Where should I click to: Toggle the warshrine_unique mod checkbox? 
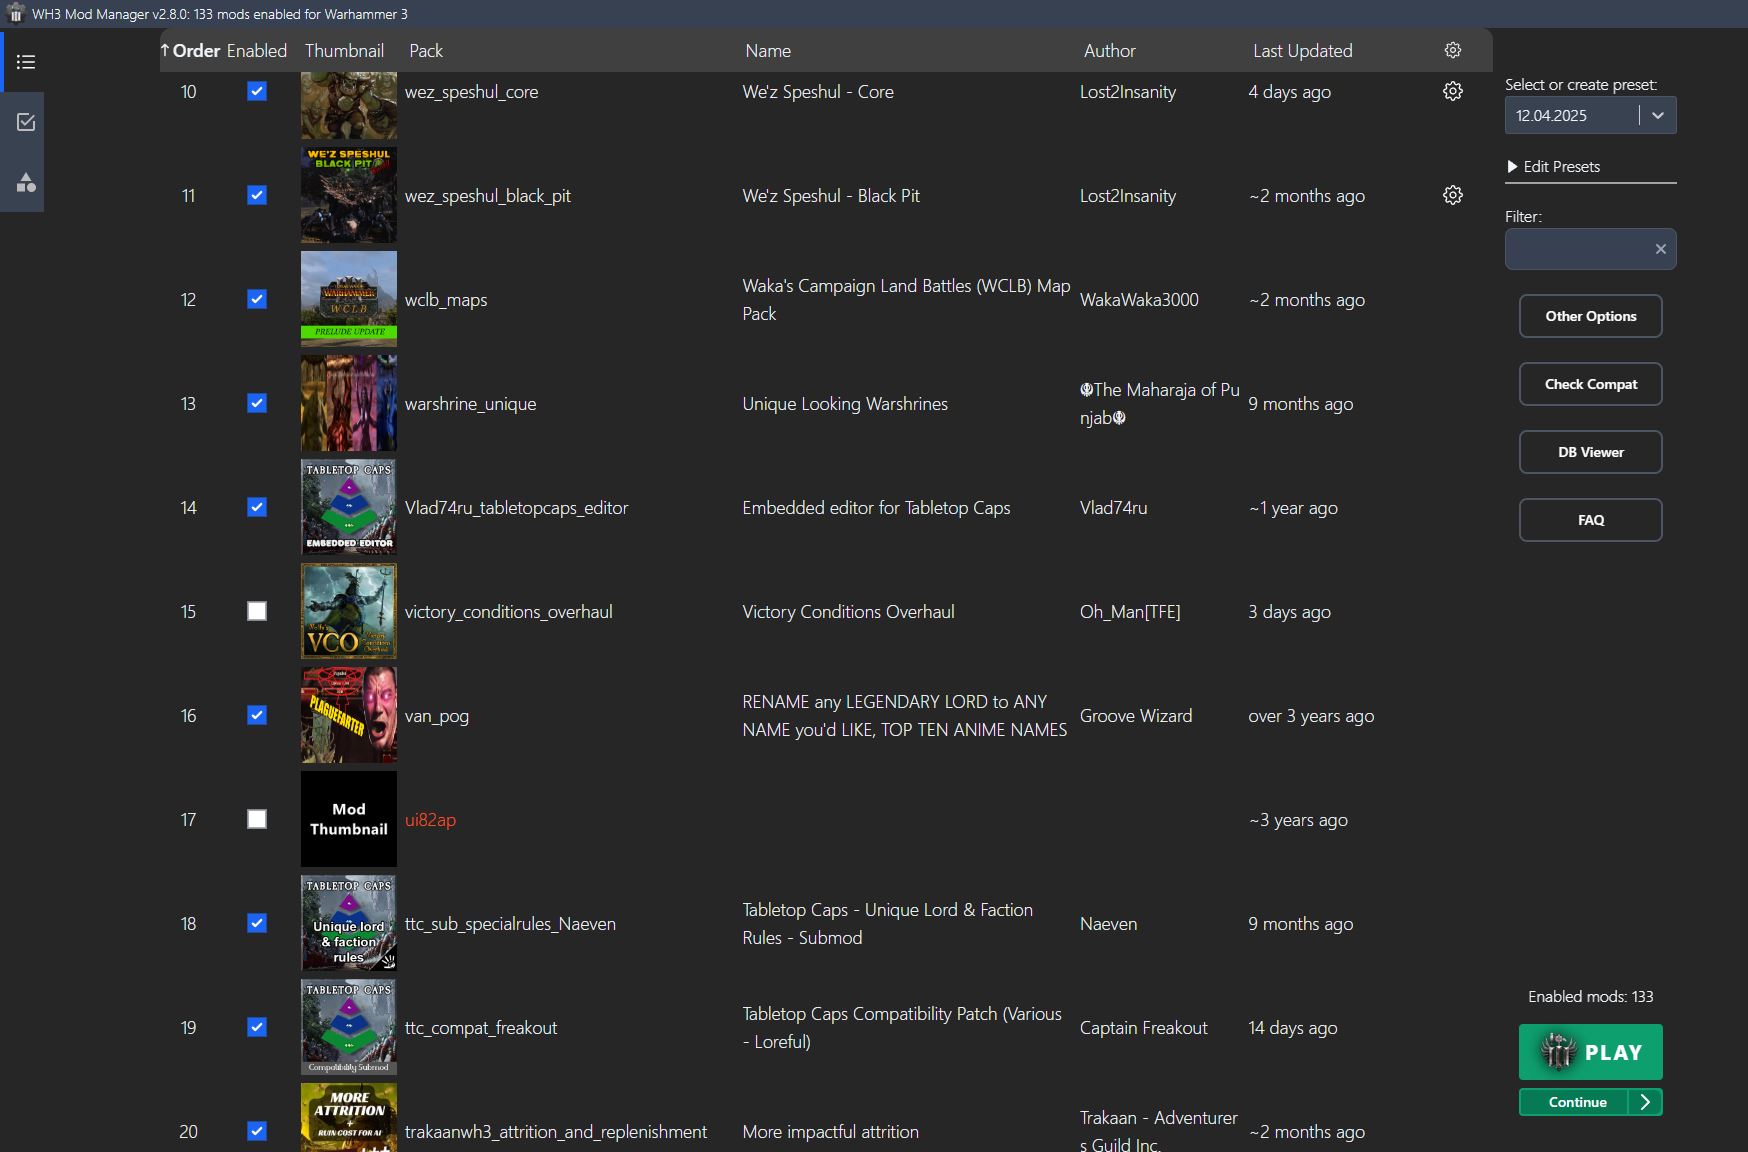[x=257, y=403]
